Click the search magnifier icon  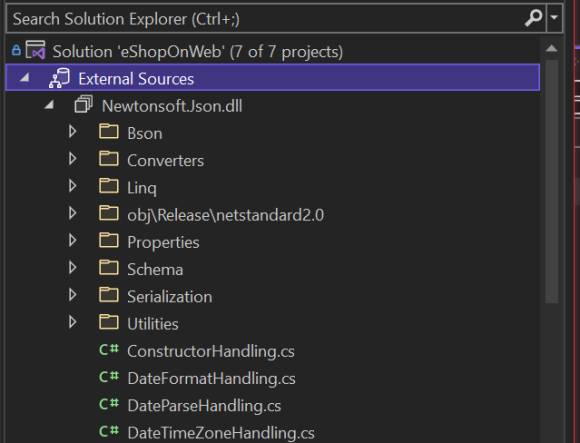click(x=533, y=18)
